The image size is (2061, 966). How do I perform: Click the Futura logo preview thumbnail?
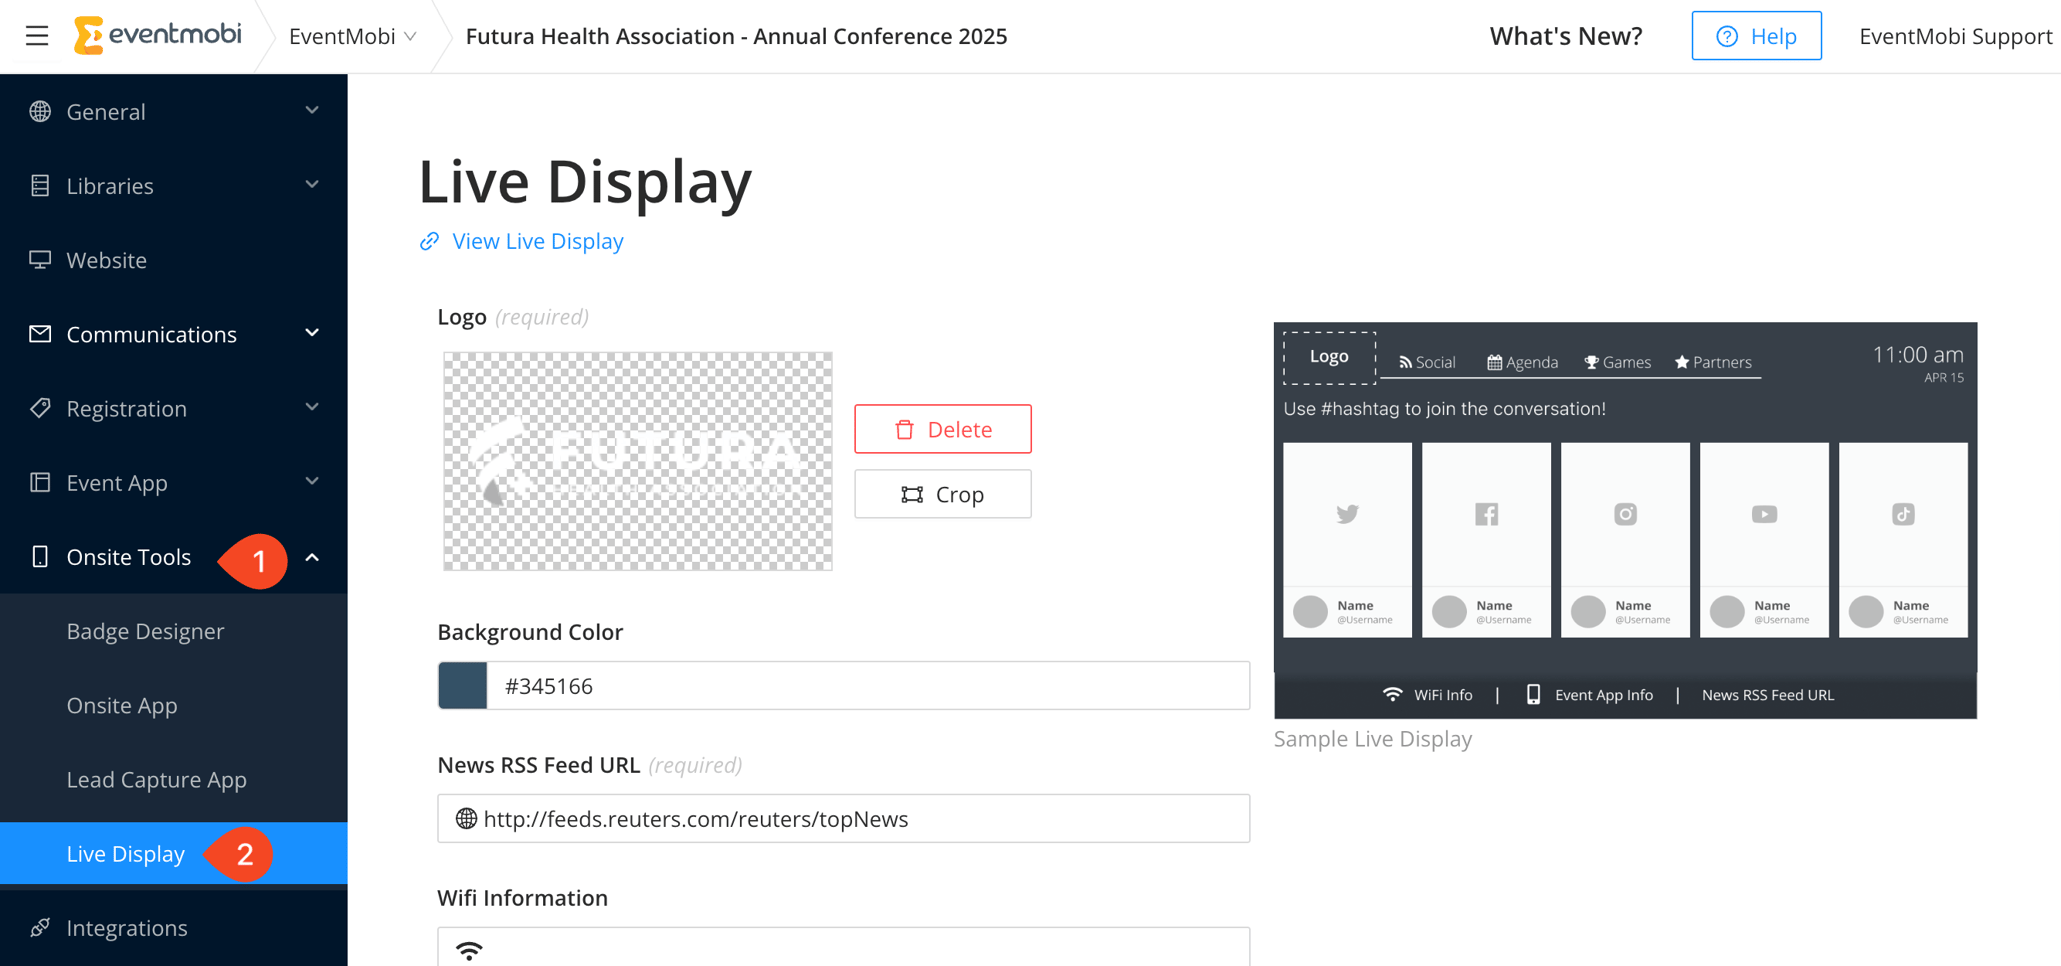click(638, 461)
